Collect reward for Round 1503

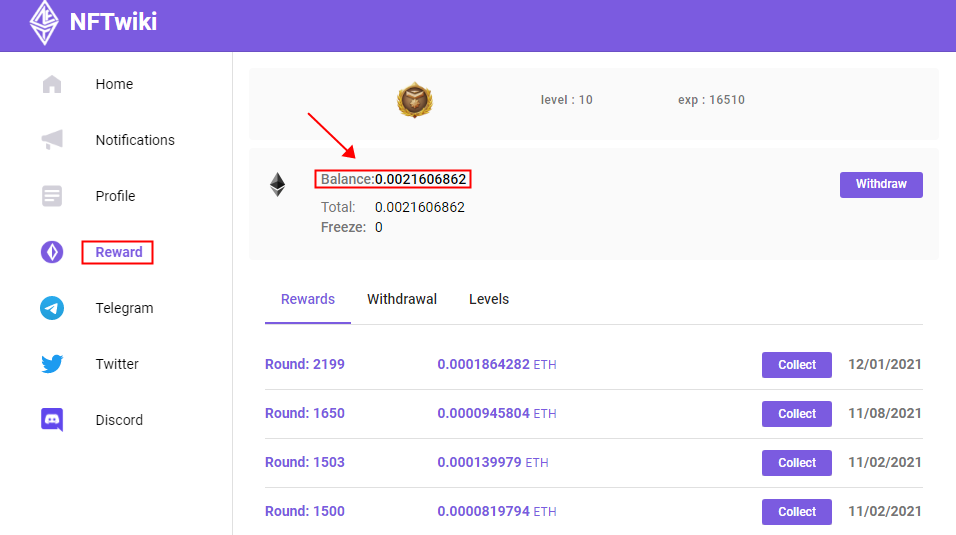point(796,463)
